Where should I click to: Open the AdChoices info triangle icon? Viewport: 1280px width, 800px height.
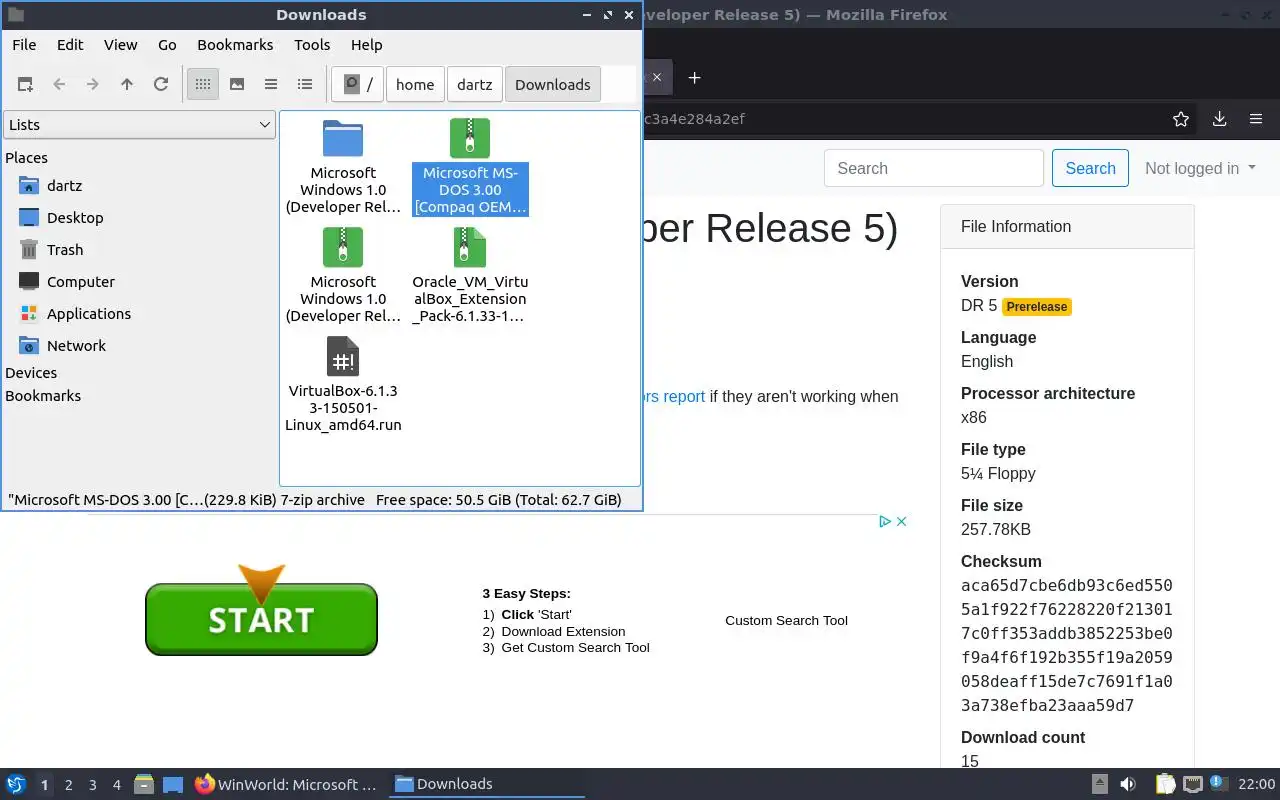pos(885,521)
